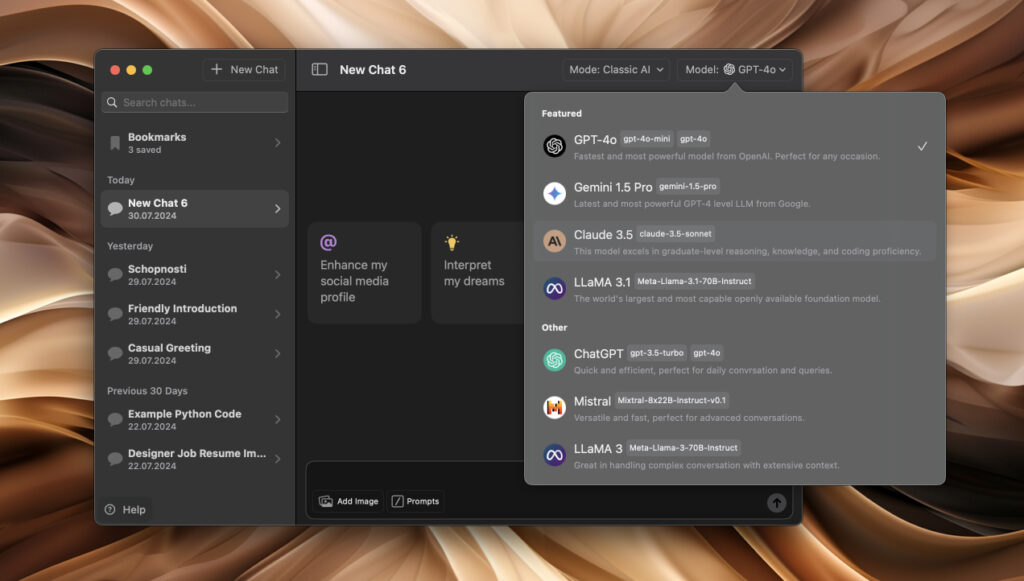Choose Interpret my dreams card
1024x581 pixels.
click(478, 272)
